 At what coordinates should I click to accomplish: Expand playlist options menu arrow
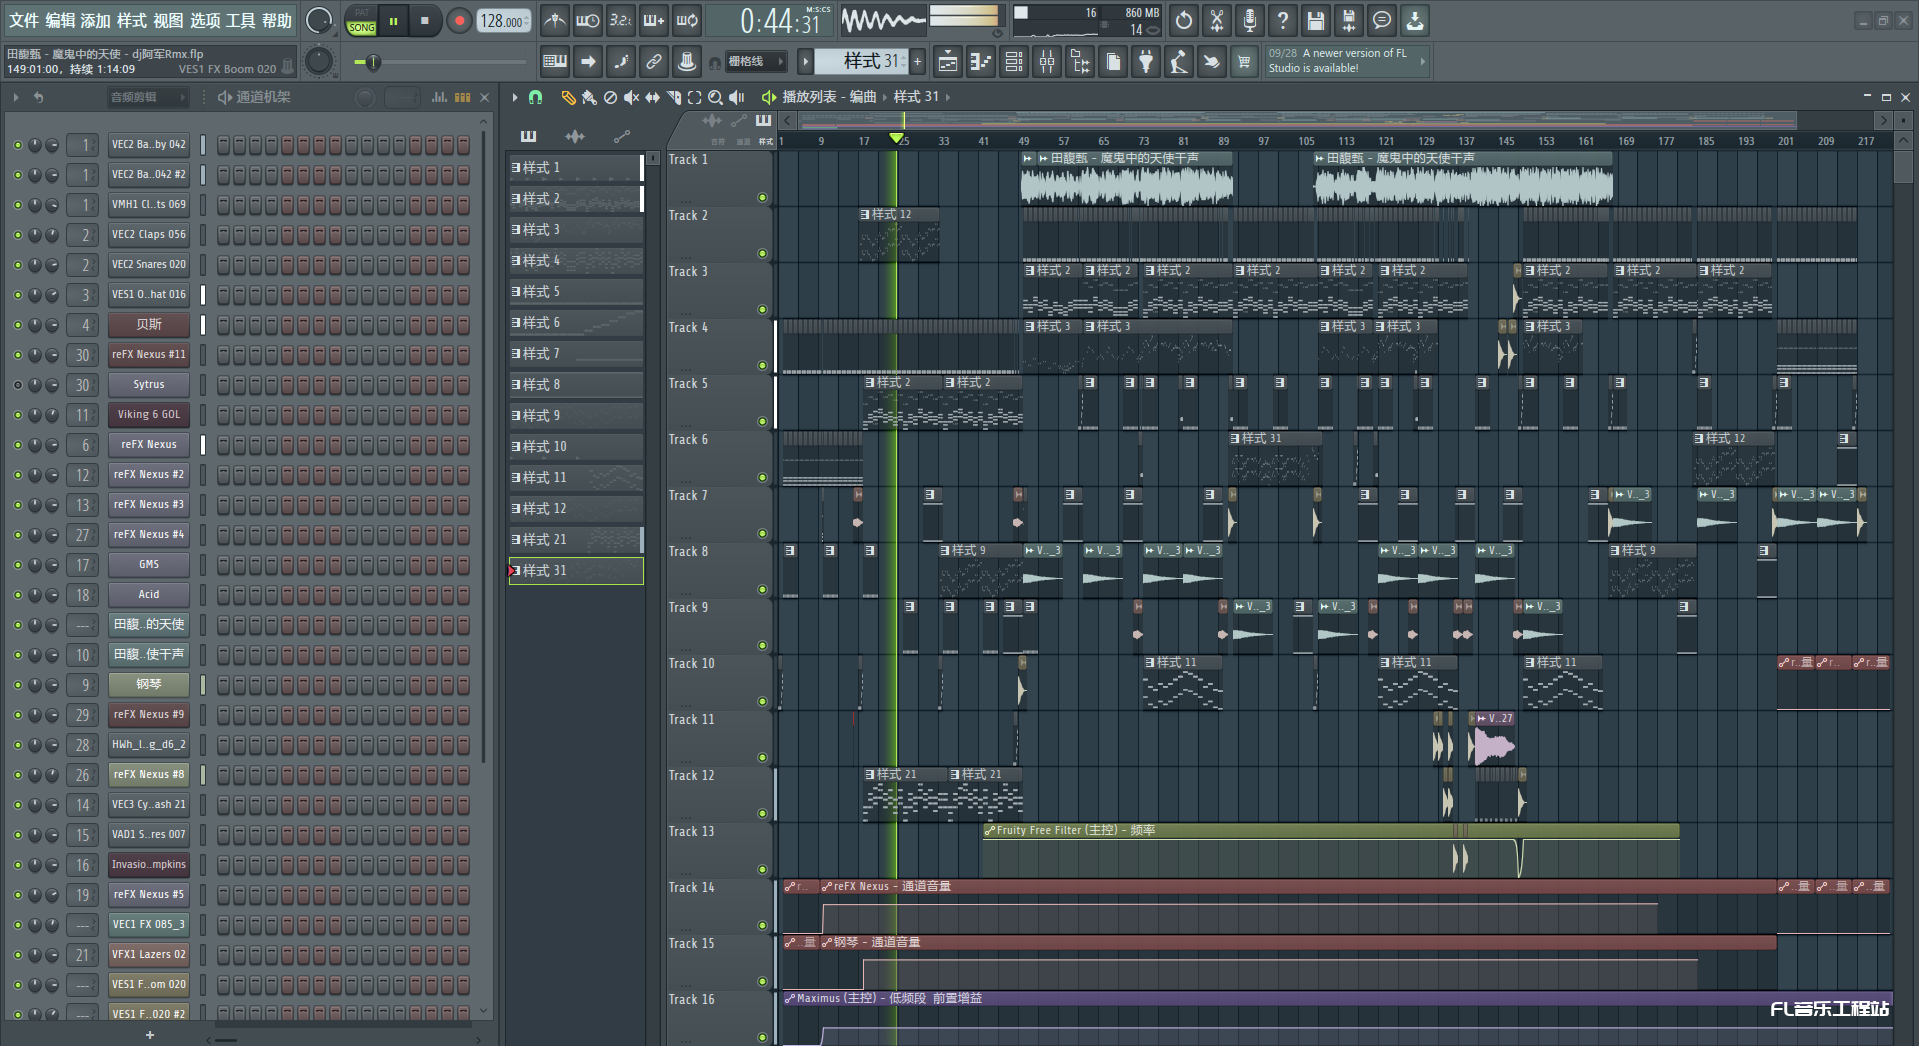515,97
